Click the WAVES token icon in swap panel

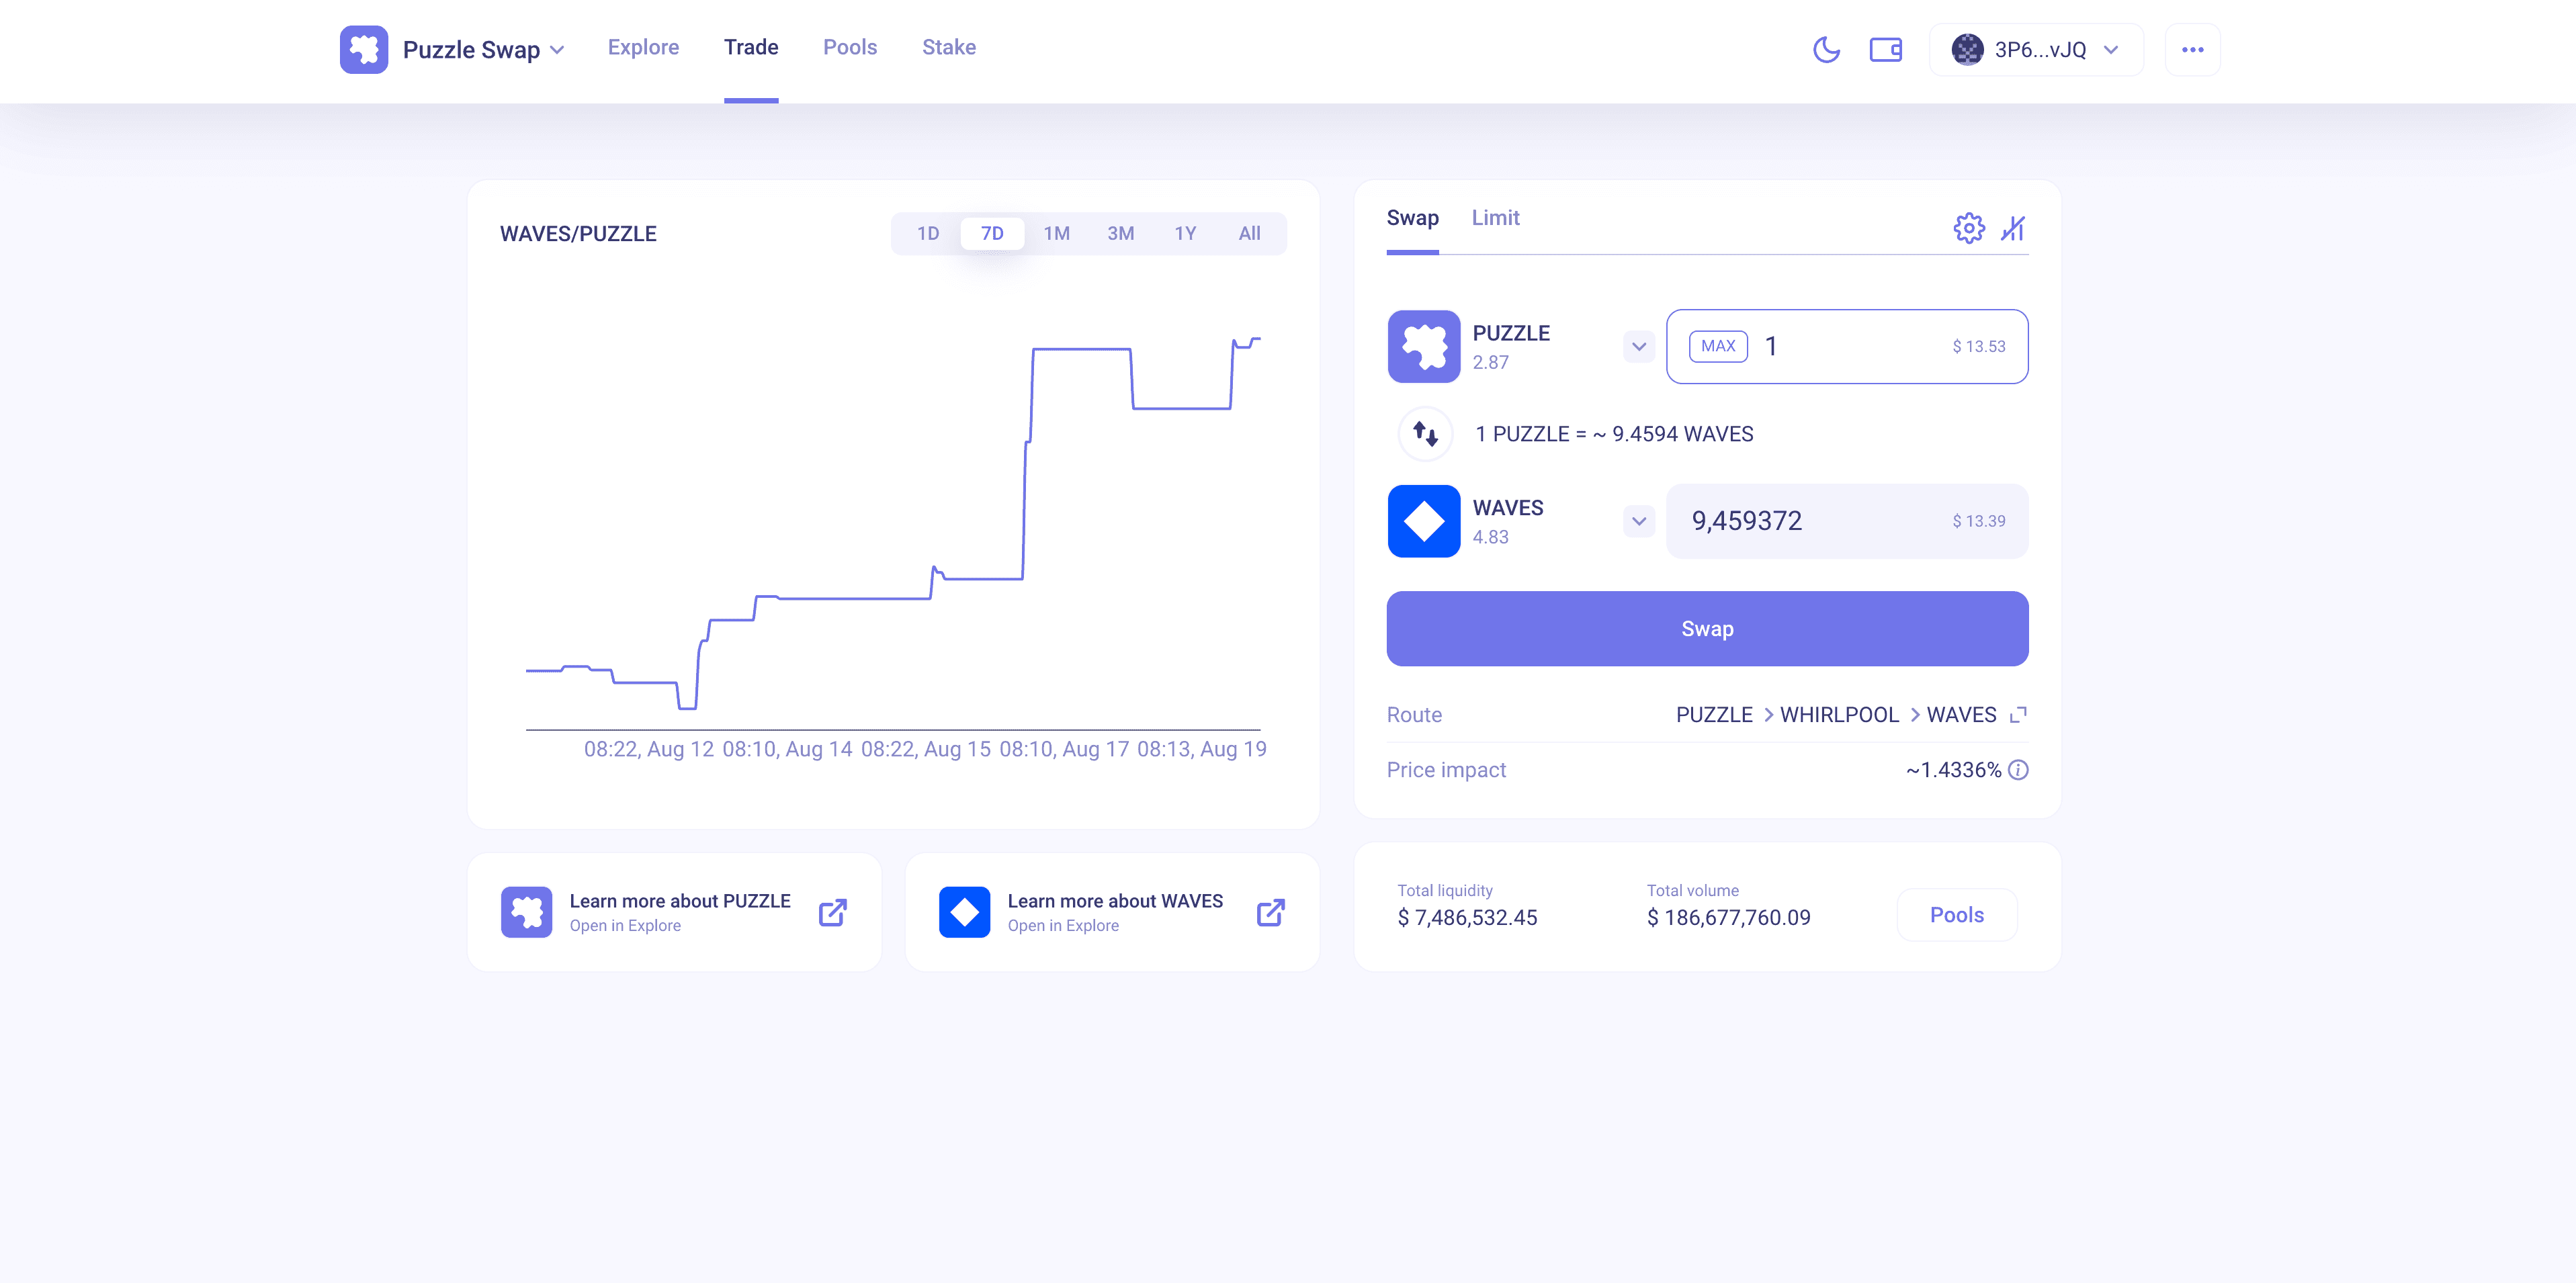click(1423, 521)
